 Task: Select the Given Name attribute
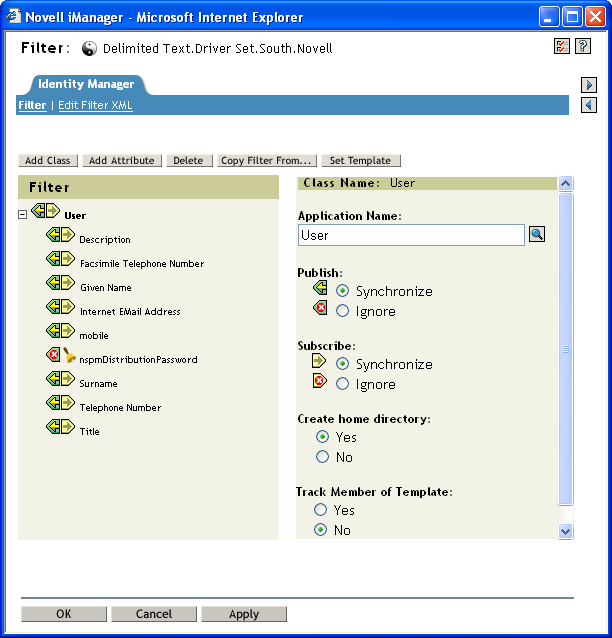tap(106, 287)
